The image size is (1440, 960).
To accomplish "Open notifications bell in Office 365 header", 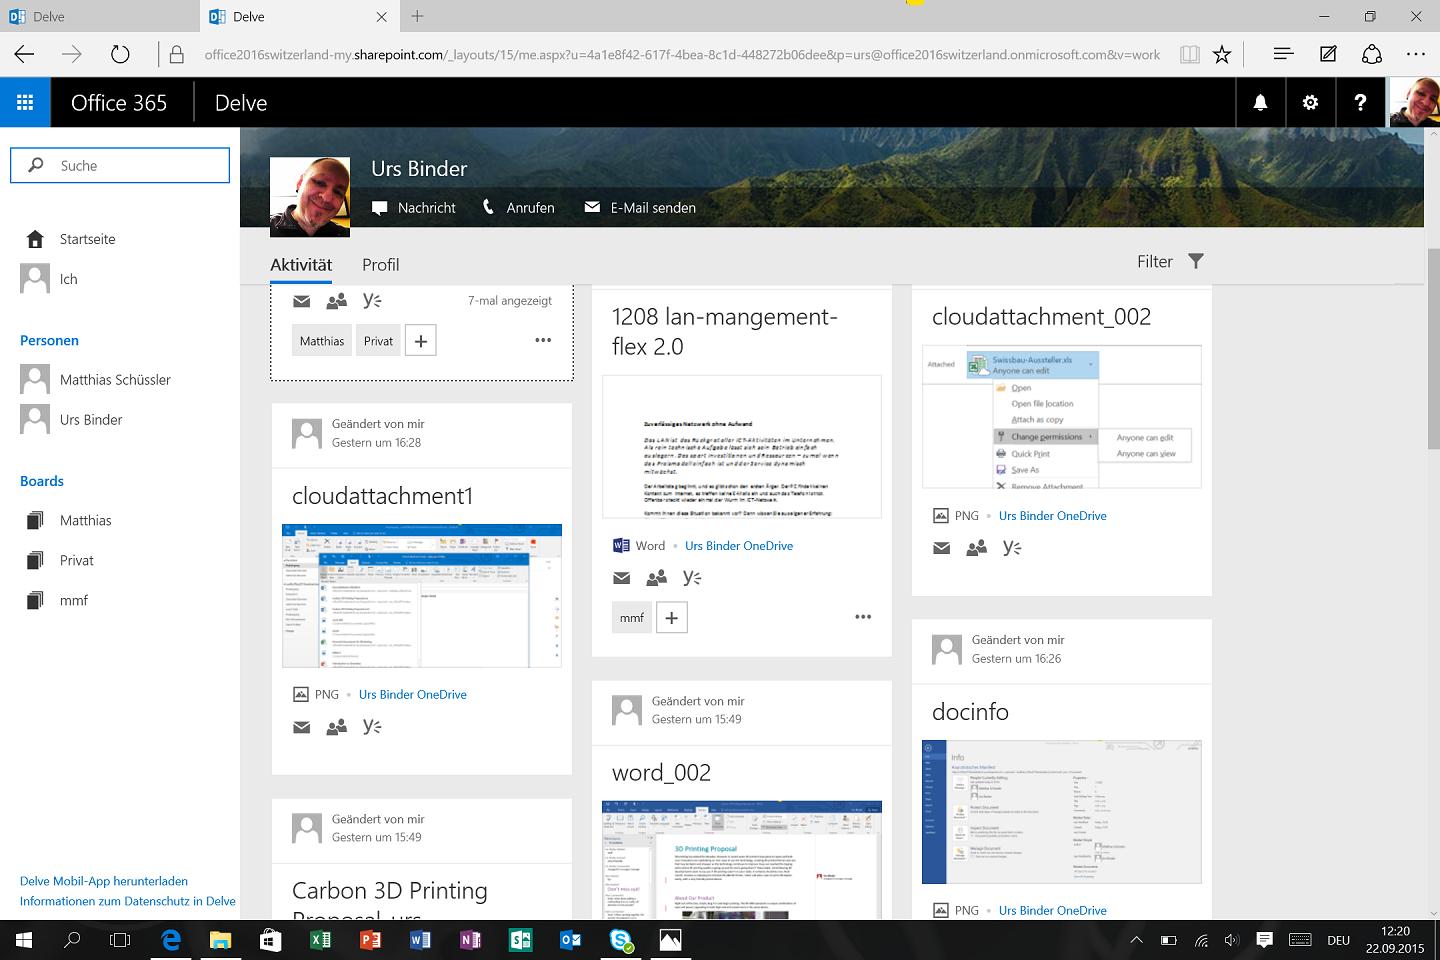I will [1260, 102].
